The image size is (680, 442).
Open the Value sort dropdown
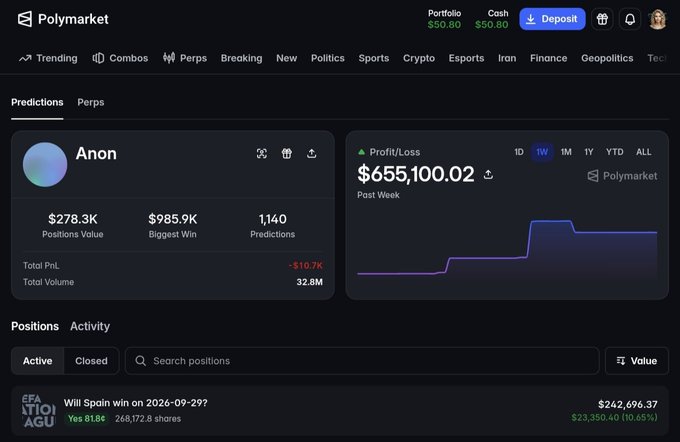(x=637, y=361)
